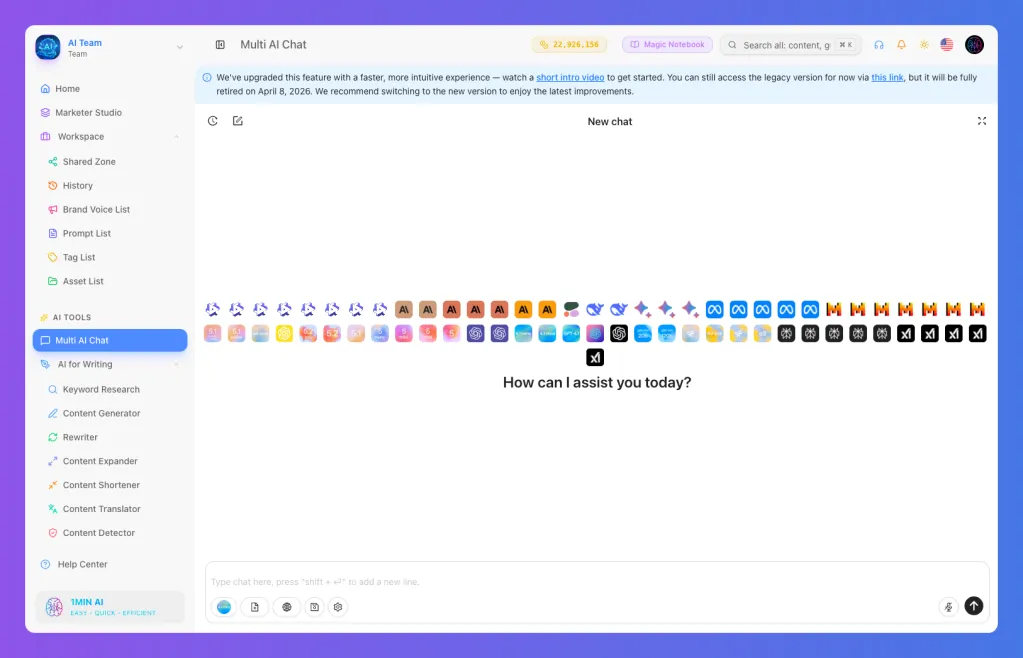This screenshot has height=658, width=1023.
Task: Select the GPT-4.1 model icon
Action: (571, 333)
